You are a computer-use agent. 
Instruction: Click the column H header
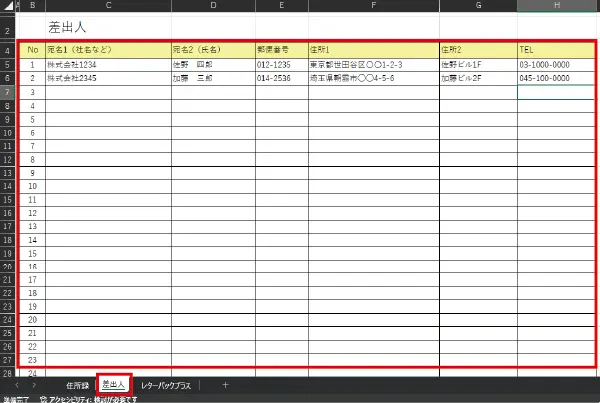[556, 5]
